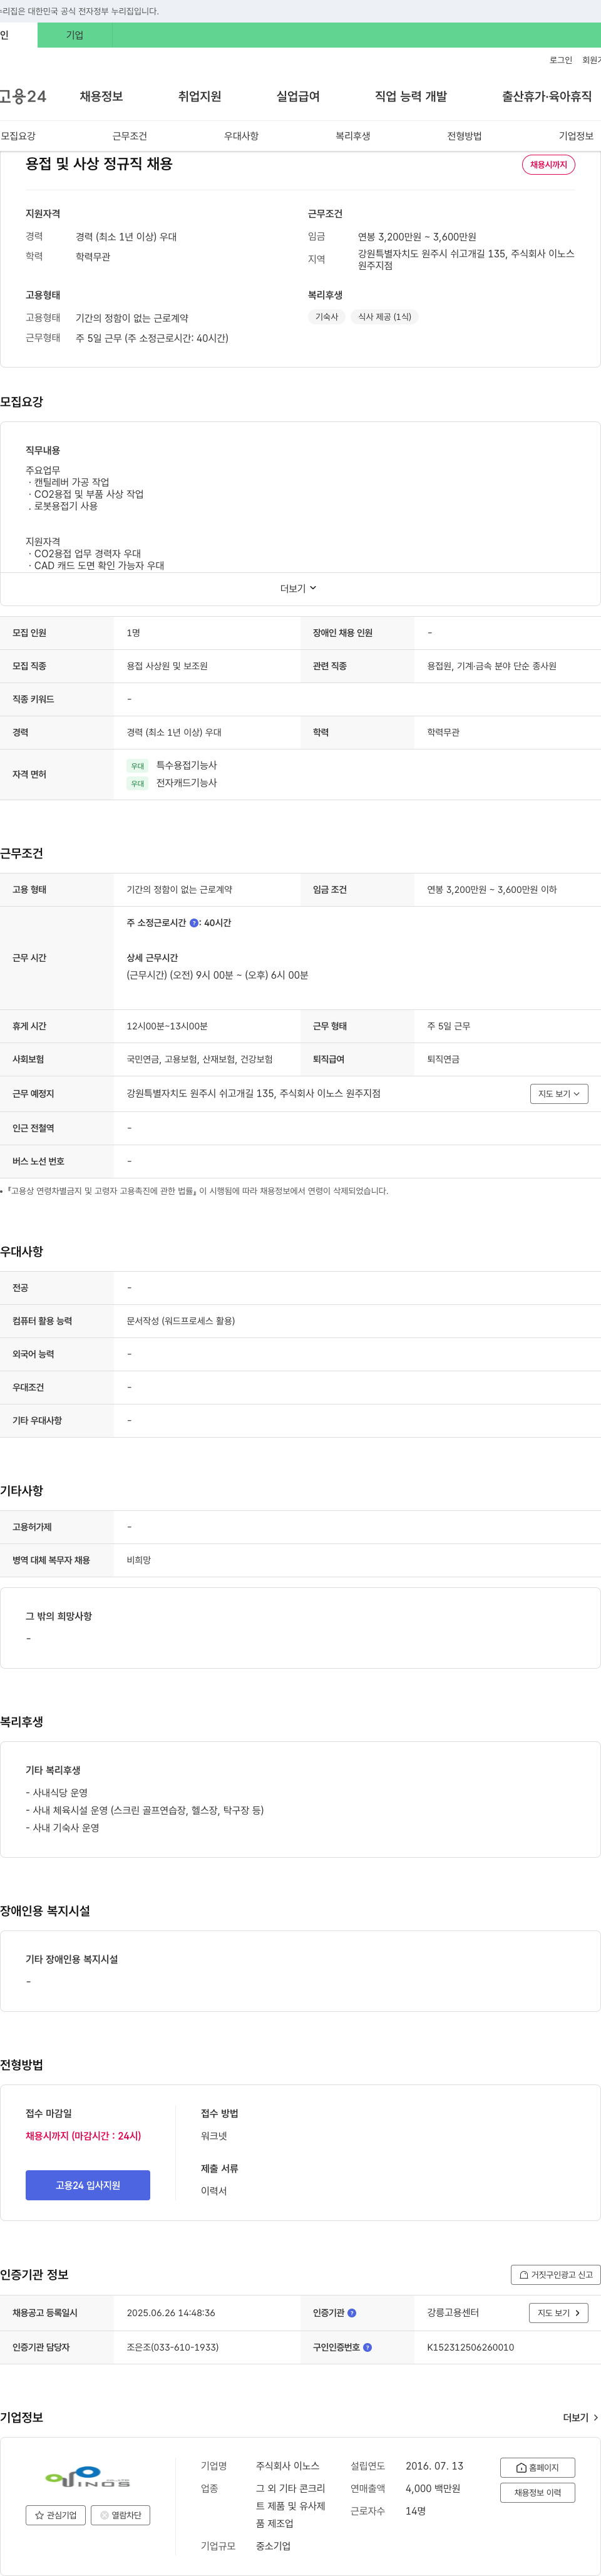Select the 강릉고용센터 text

(x=453, y=2313)
